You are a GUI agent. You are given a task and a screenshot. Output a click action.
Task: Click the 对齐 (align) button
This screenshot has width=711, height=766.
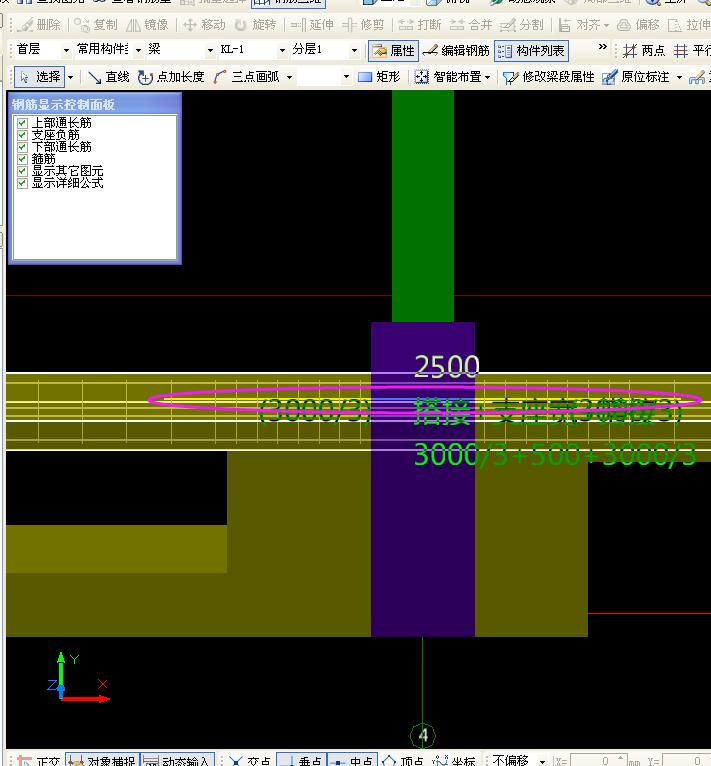point(580,24)
